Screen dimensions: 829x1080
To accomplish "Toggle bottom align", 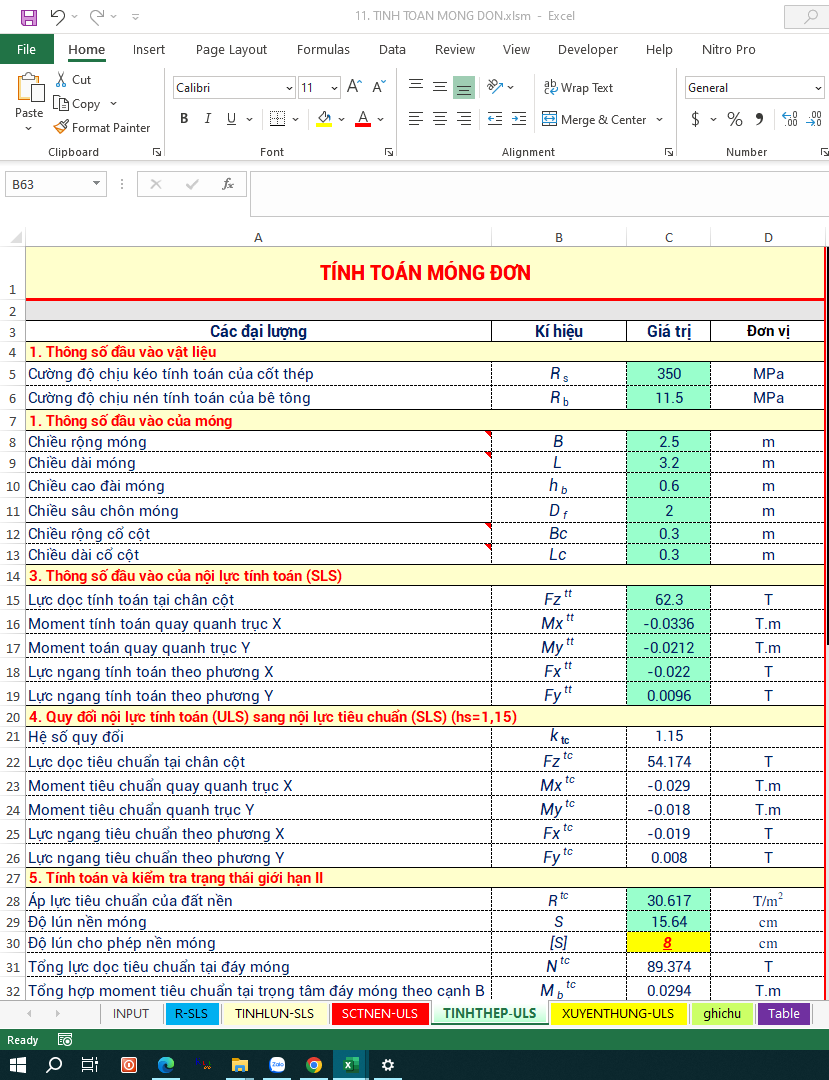I will click(464, 87).
